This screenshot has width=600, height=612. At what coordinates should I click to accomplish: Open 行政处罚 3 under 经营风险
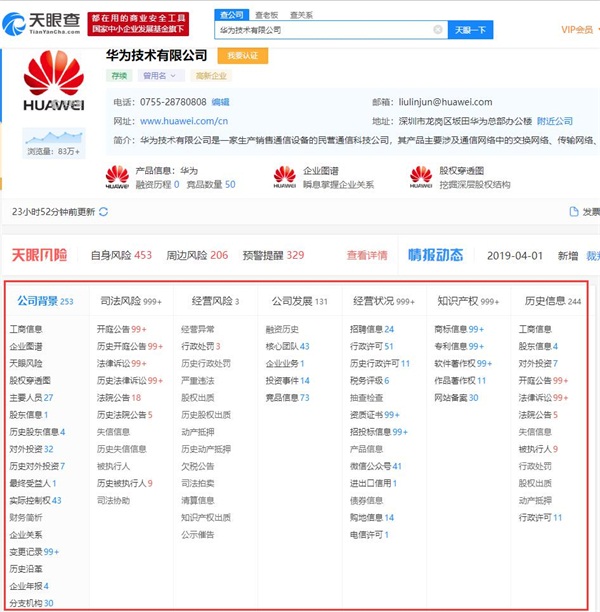[201, 346]
